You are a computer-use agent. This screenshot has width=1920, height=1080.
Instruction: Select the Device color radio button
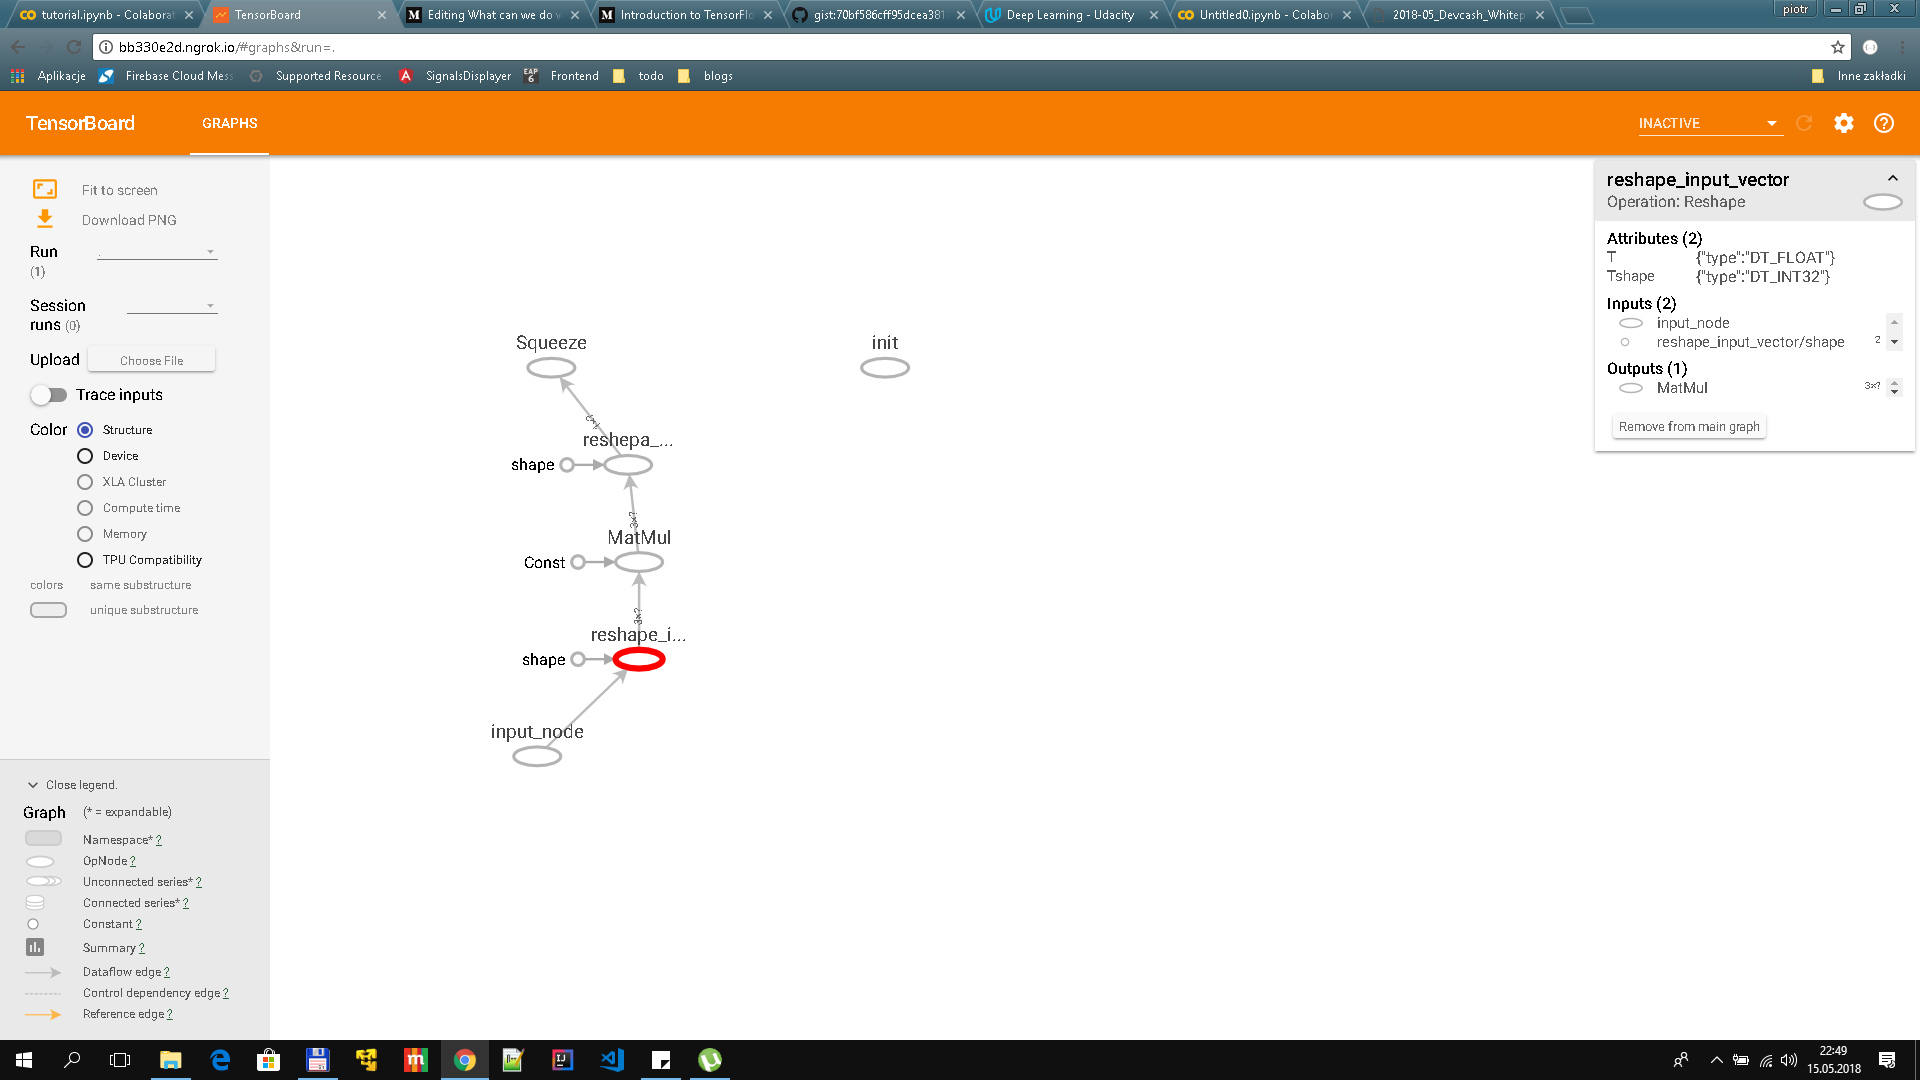click(x=85, y=455)
